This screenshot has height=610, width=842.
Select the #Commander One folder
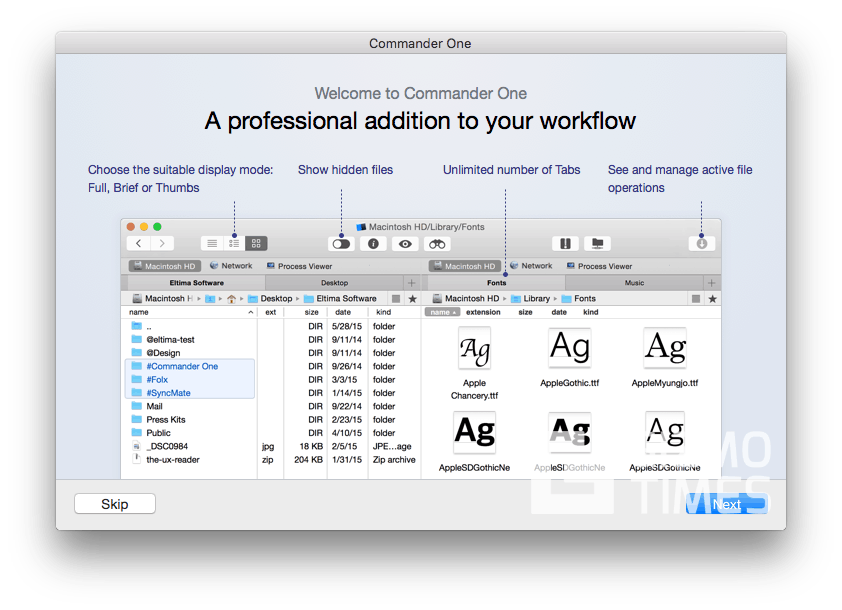tap(273, 366)
